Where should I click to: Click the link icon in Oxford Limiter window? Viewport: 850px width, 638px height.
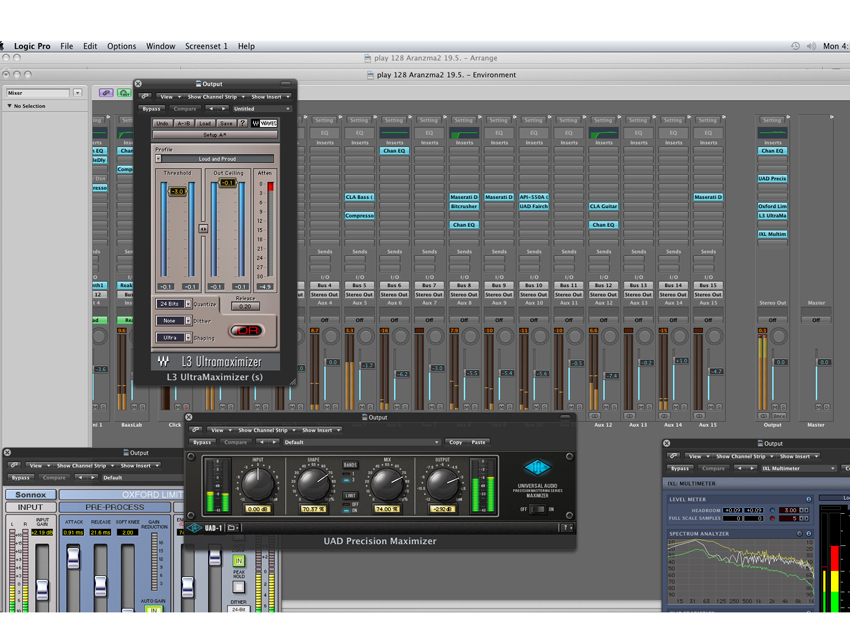tap(15, 465)
